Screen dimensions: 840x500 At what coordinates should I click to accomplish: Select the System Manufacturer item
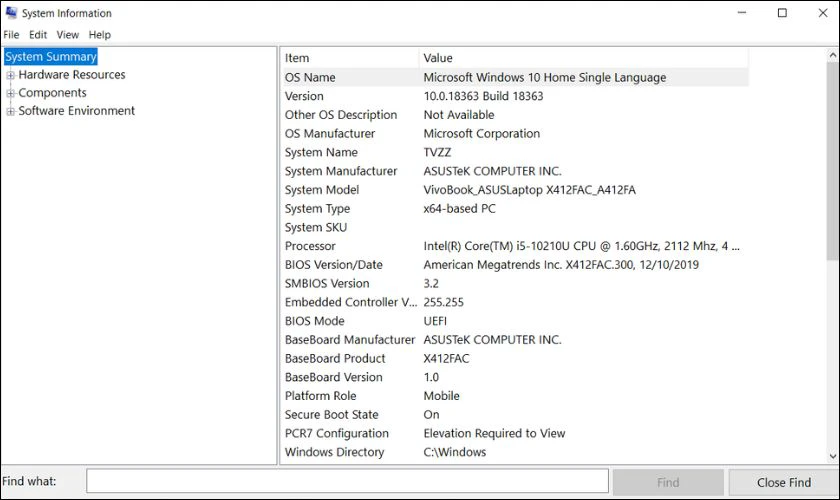tap(341, 171)
